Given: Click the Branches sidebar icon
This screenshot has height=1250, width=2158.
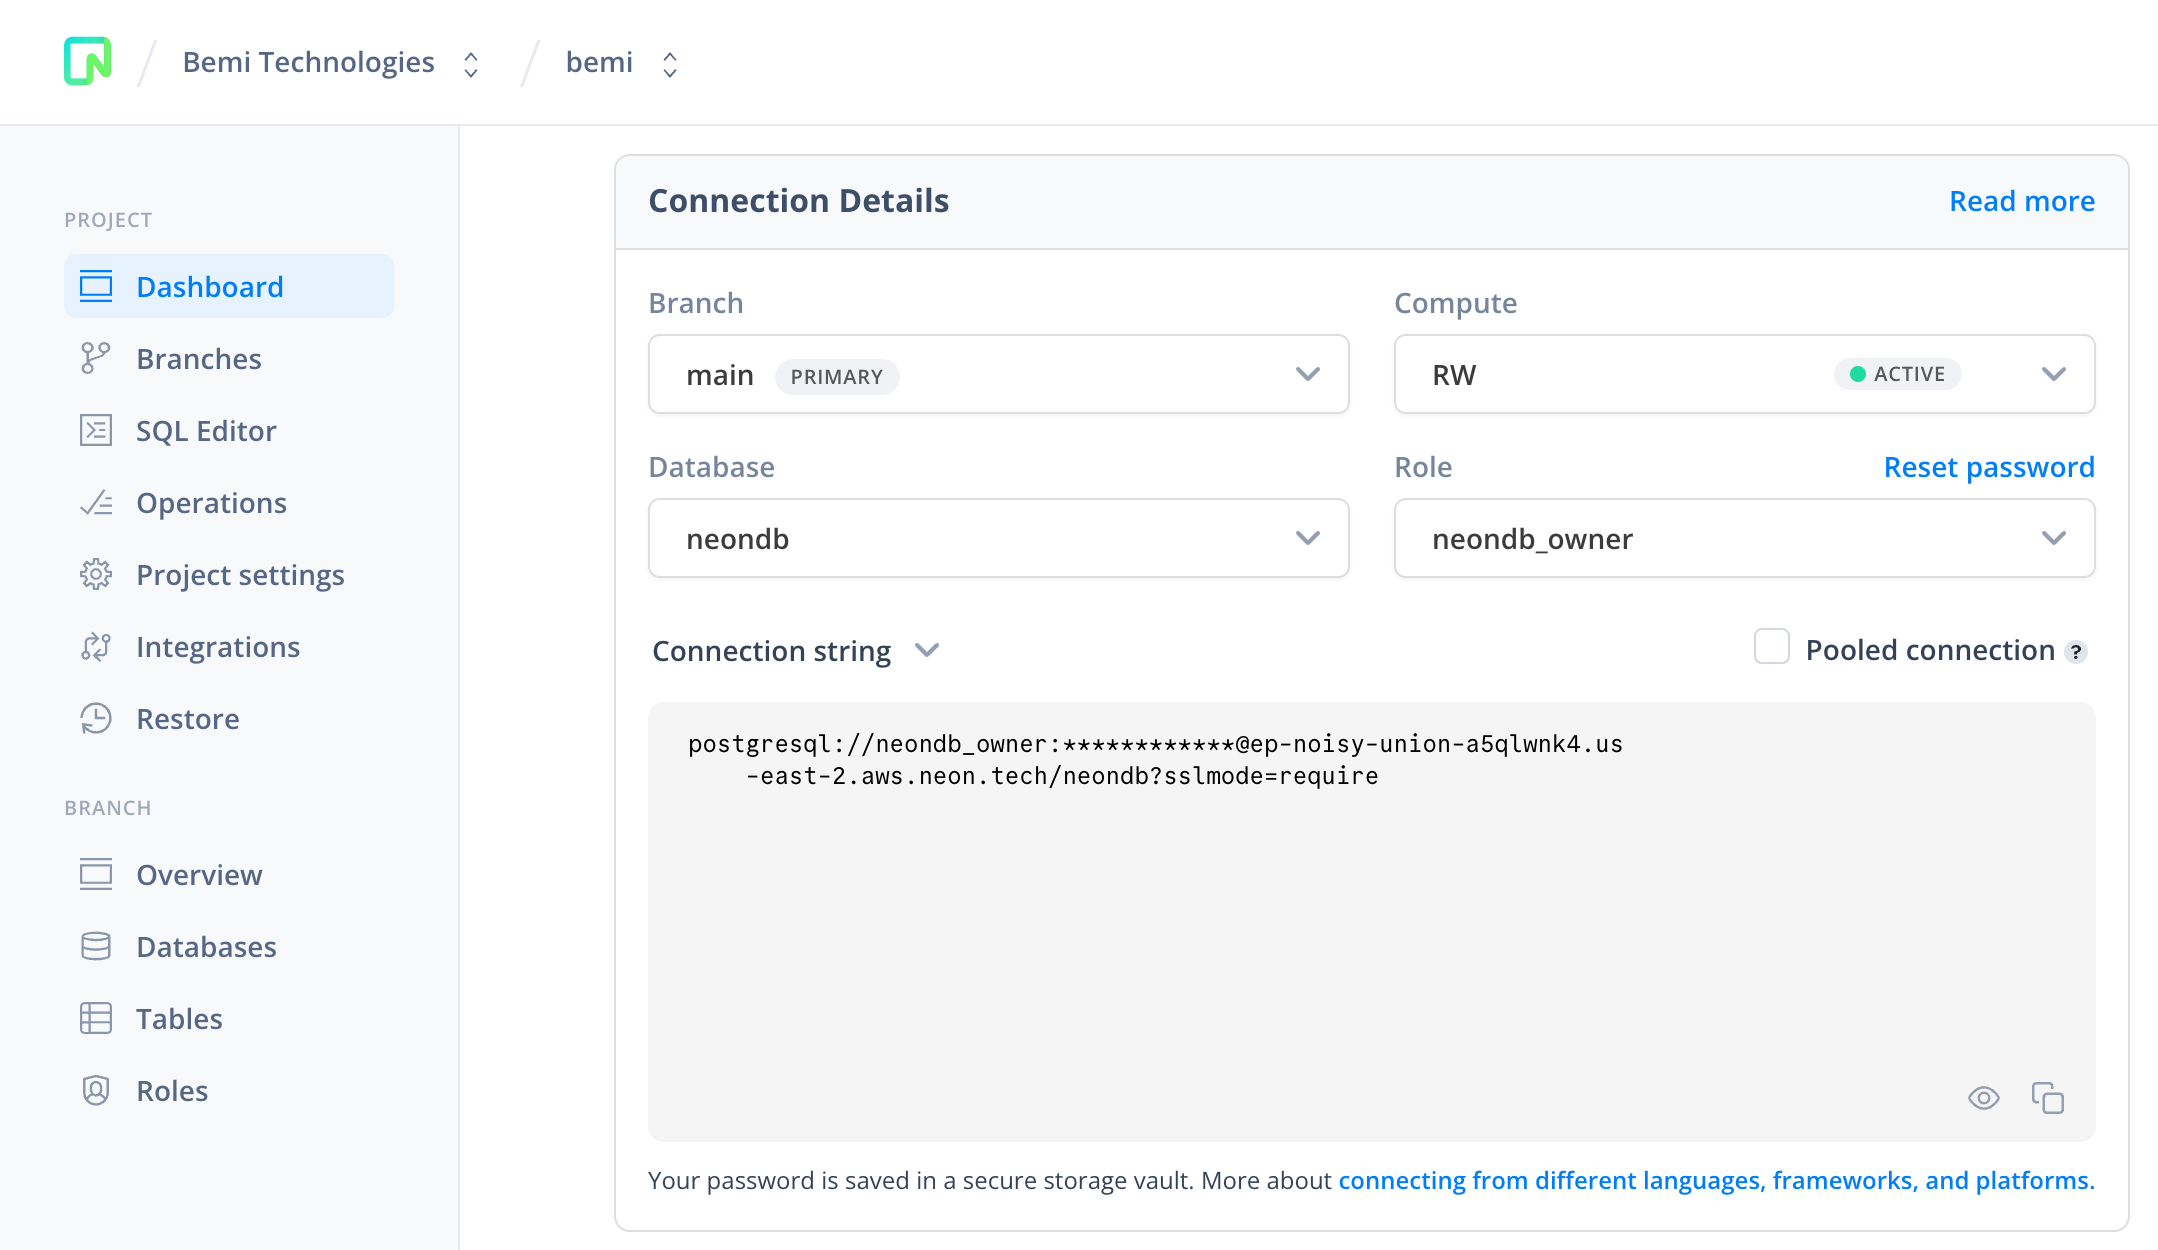Looking at the screenshot, I should click(96, 359).
